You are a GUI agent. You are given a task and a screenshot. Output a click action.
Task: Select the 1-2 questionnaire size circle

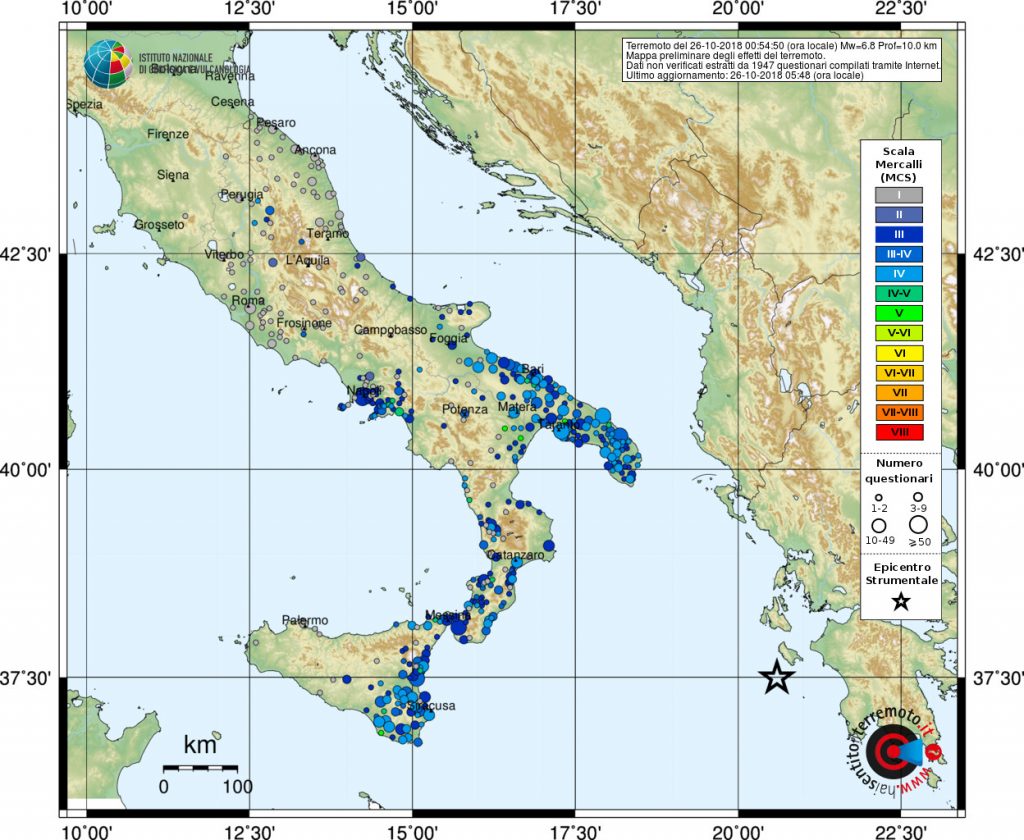pos(878,497)
